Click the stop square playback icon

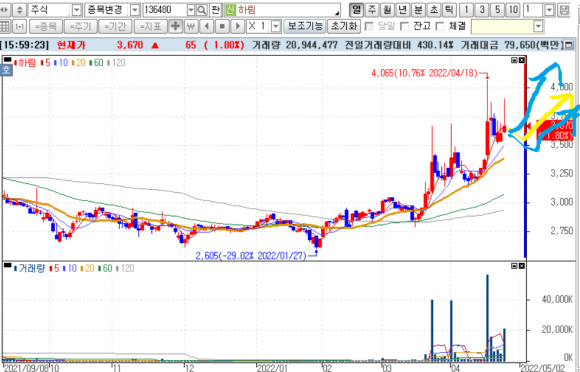(222, 26)
